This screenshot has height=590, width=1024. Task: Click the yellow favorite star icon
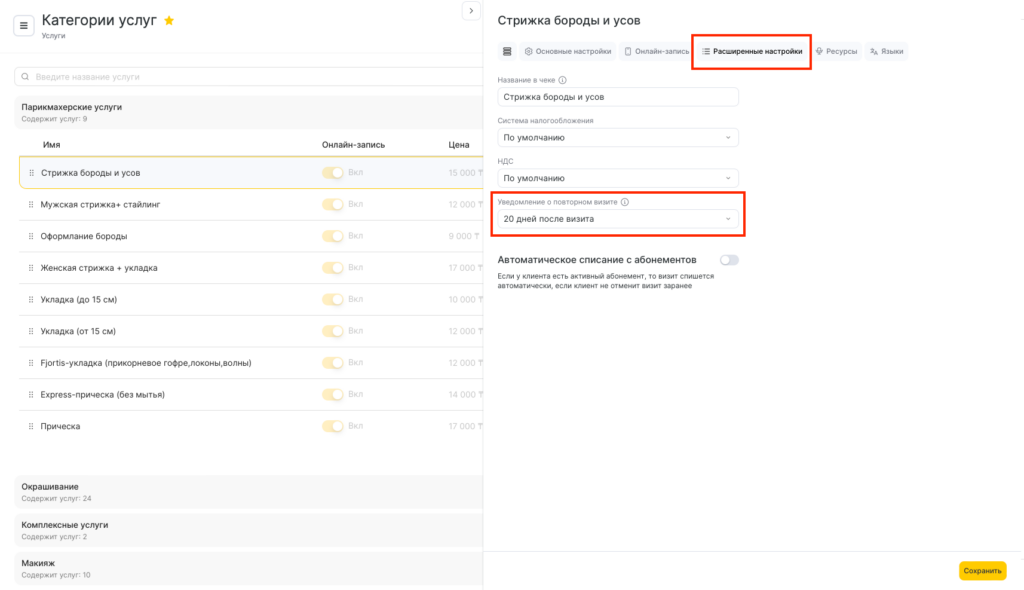(169, 20)
